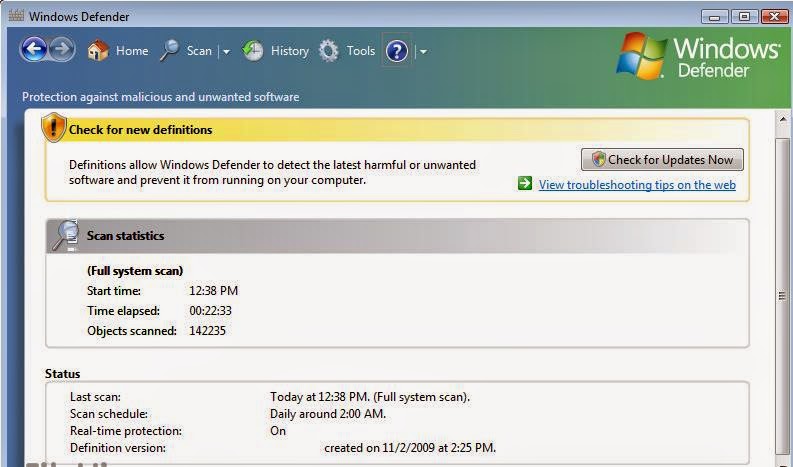Click the scrollbar up arrow
Image resolution: width=793 pixels, height=467 pixels.
click(783, 119)
